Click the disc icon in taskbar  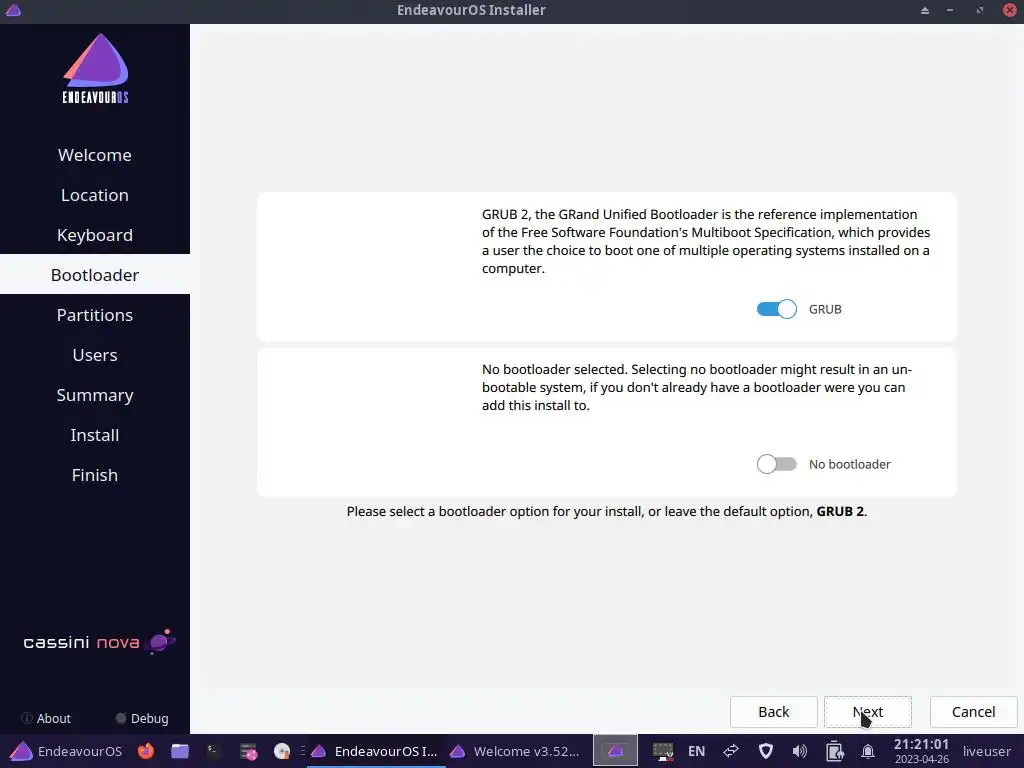[x=282, y=751]
